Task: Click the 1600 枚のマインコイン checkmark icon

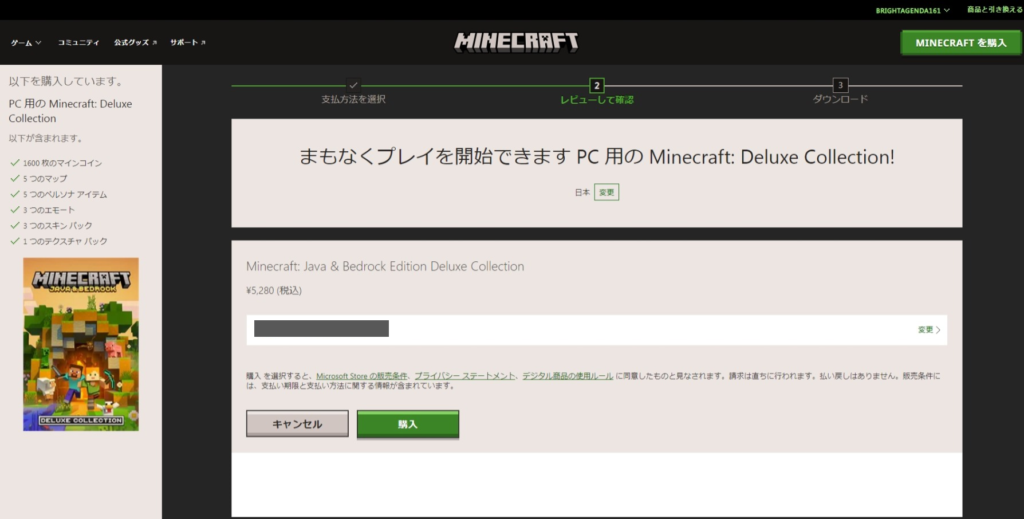Action: [14, 163]
